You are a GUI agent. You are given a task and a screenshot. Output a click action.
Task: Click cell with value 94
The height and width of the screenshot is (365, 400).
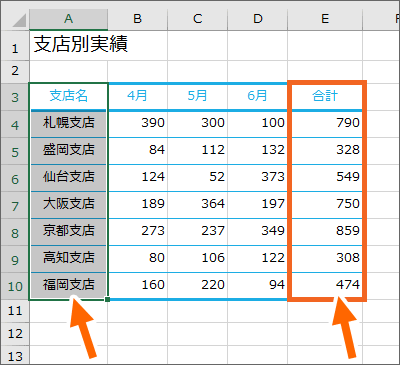click(x=258, y=286)
